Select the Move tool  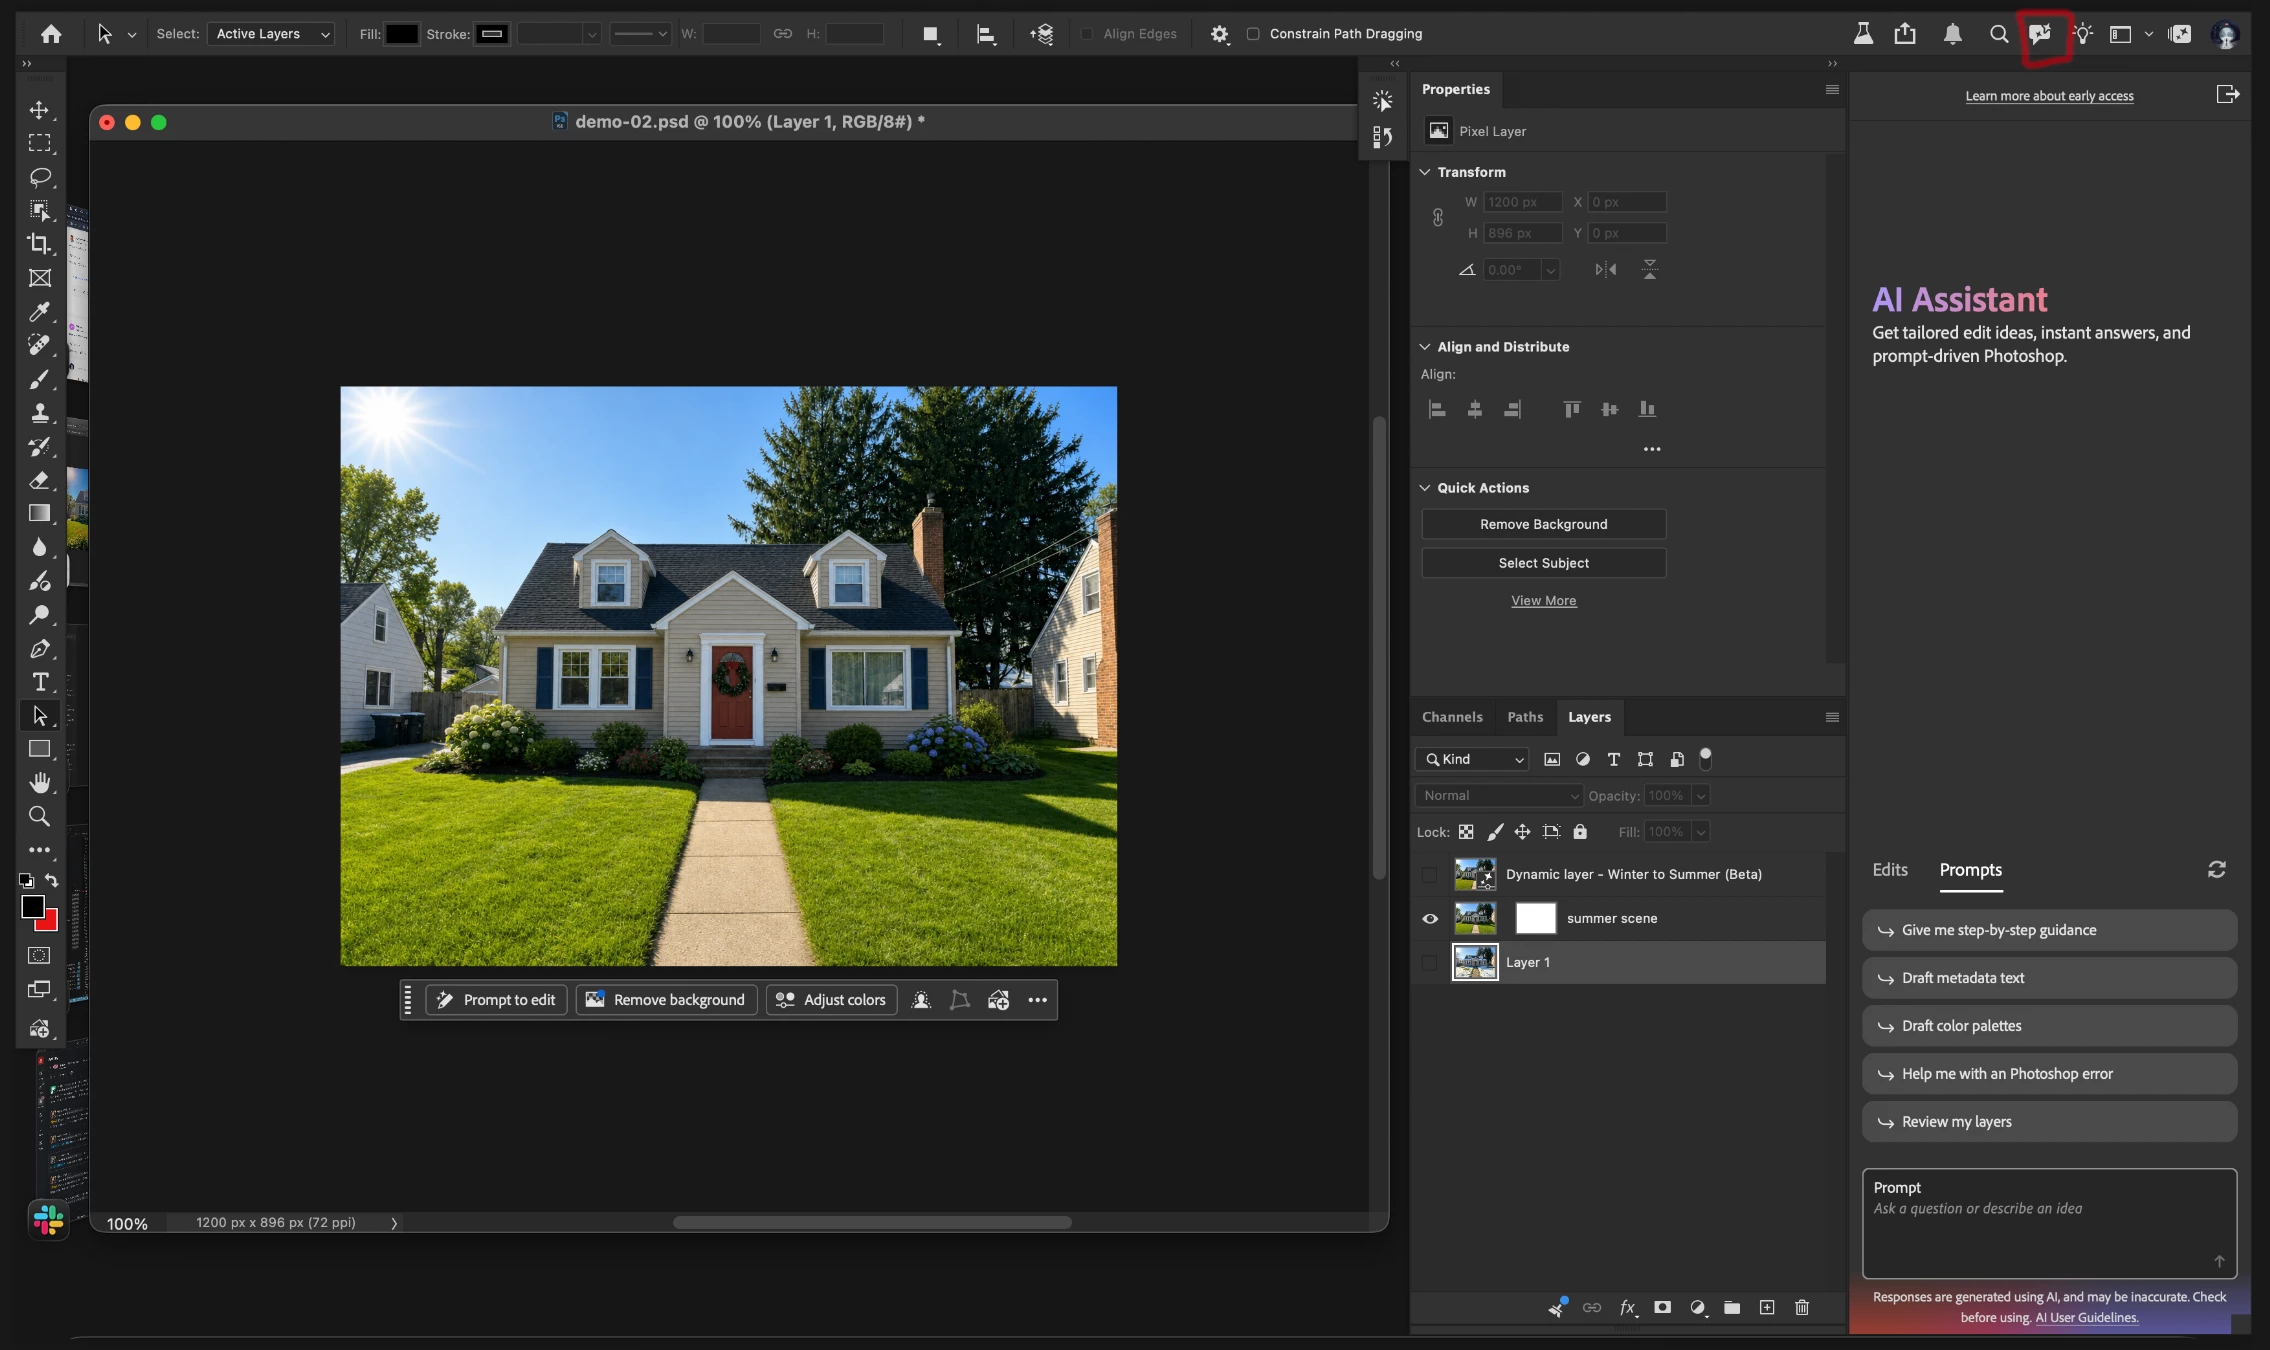point(39,109)
